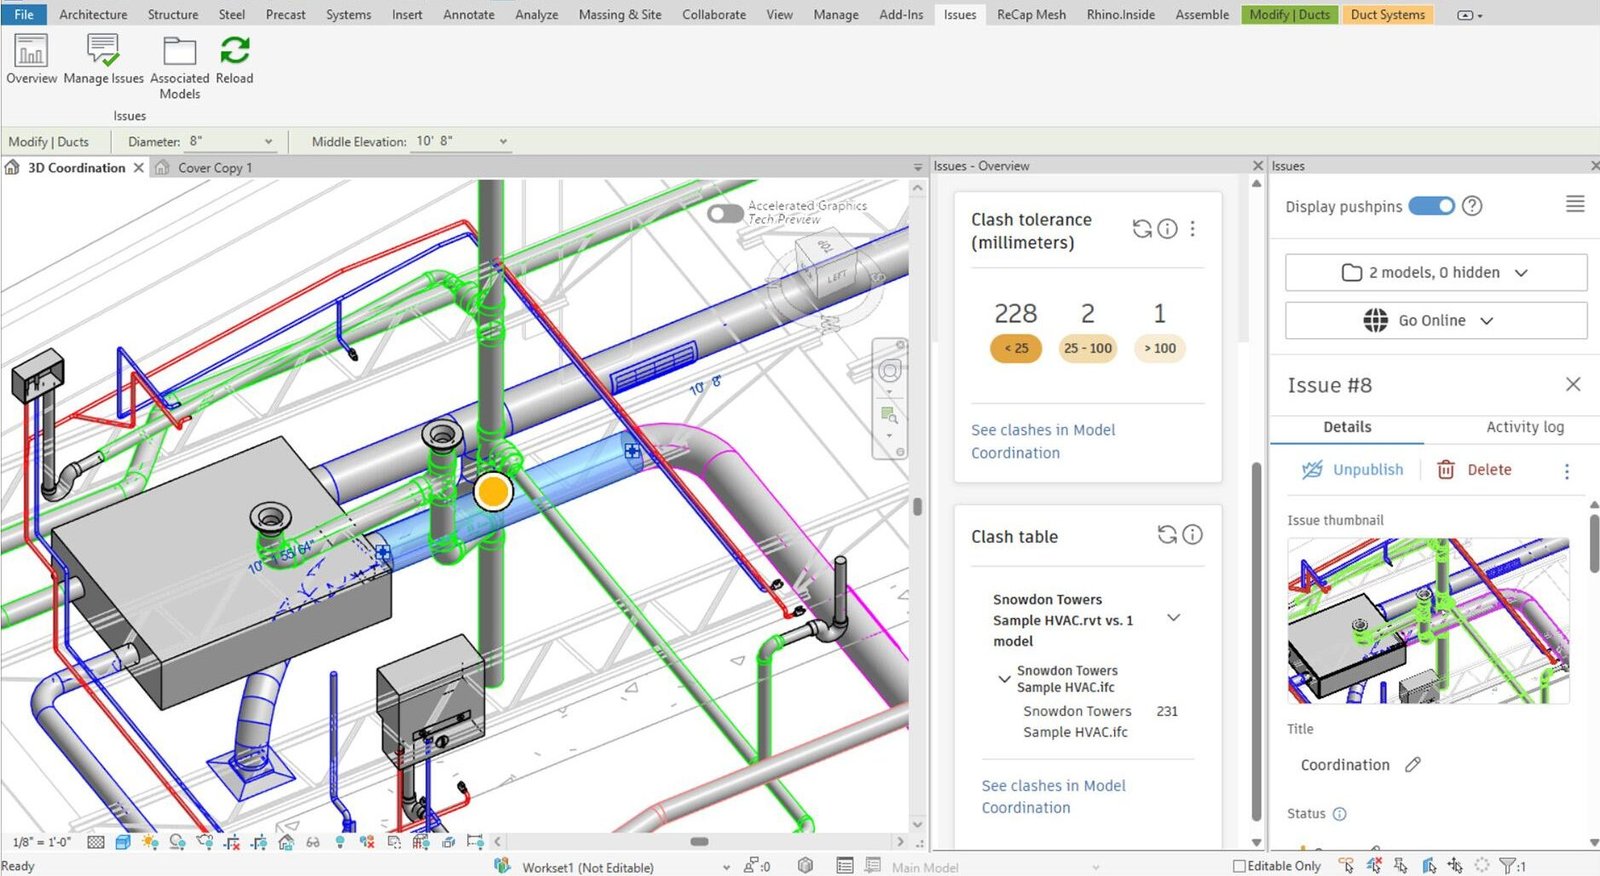The height and width of the screenshot is (876, 1600).
Task: Expand the 2 models, 0 hidden dropdown
Action: [1435, 272]
